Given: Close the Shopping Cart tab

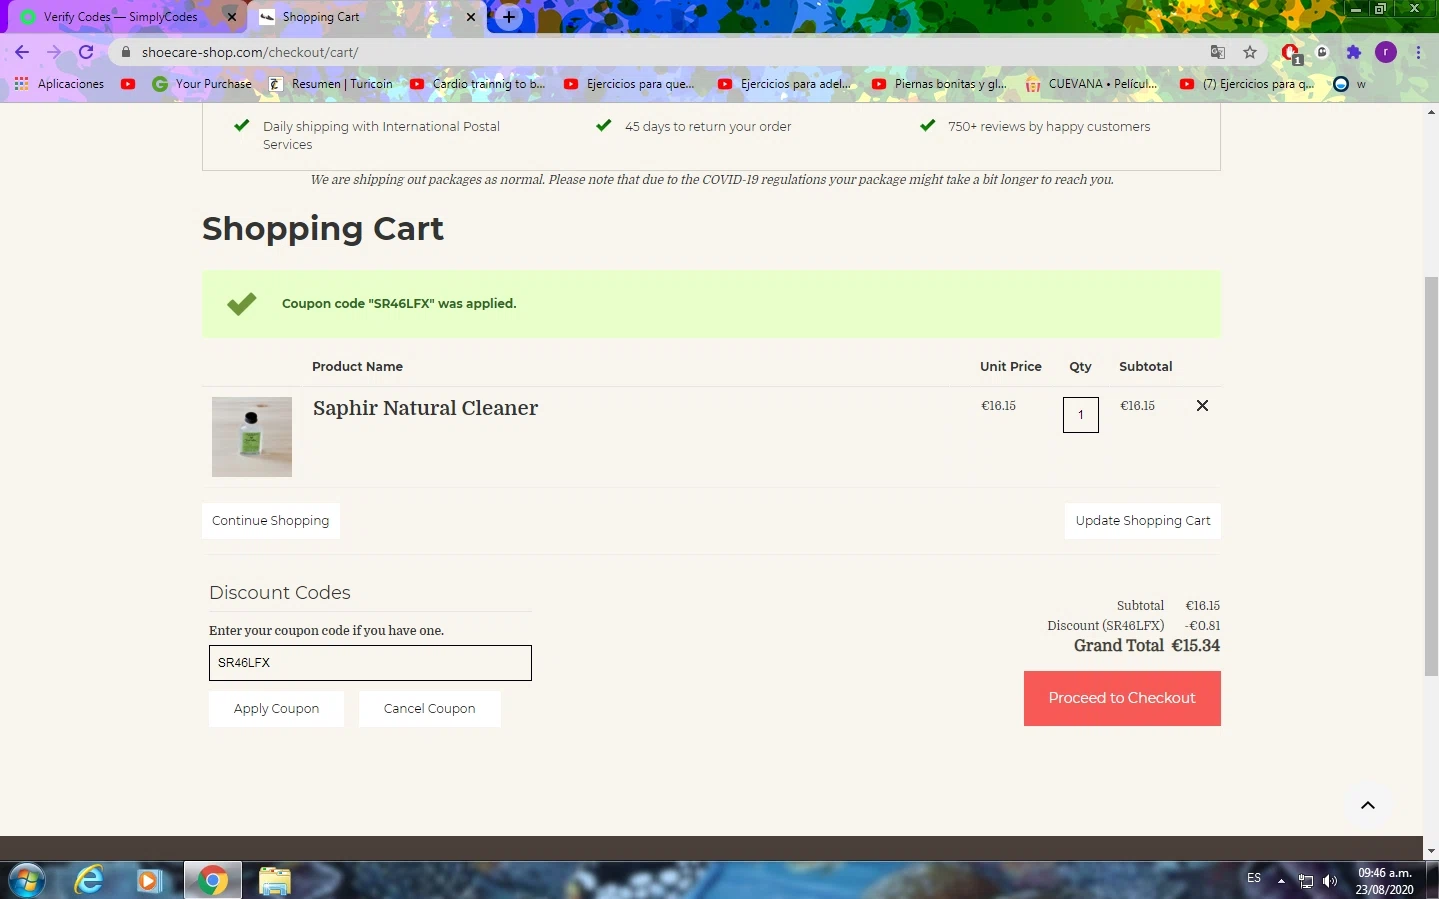Looking at the screenshot, I should click(471, 17).
